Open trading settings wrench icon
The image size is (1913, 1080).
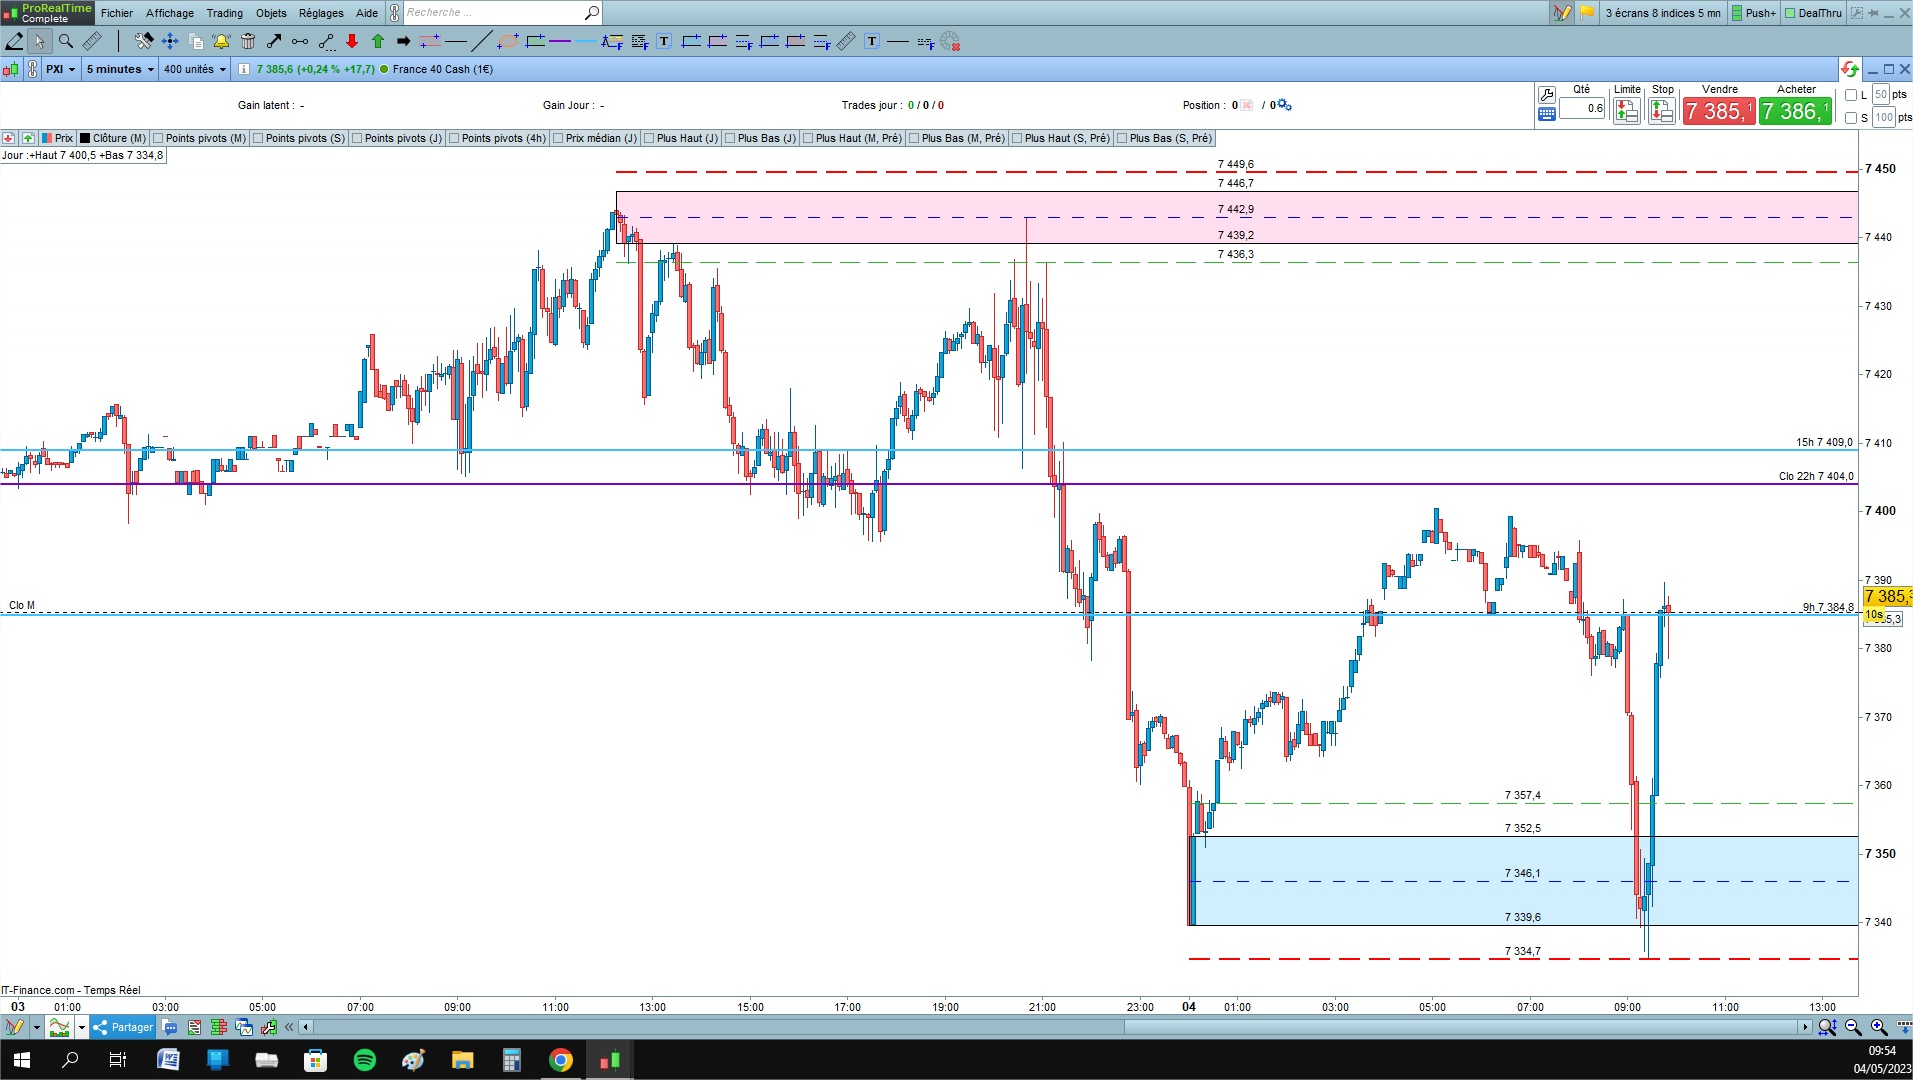[1547, 95]
